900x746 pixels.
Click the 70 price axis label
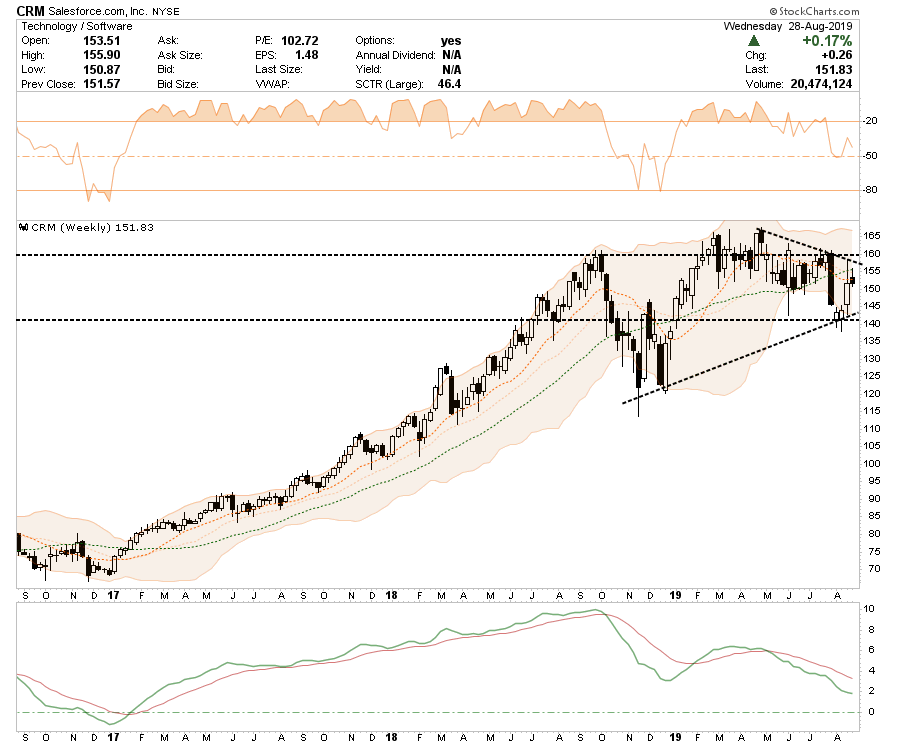pyautogui.click(x=874, y=569)
